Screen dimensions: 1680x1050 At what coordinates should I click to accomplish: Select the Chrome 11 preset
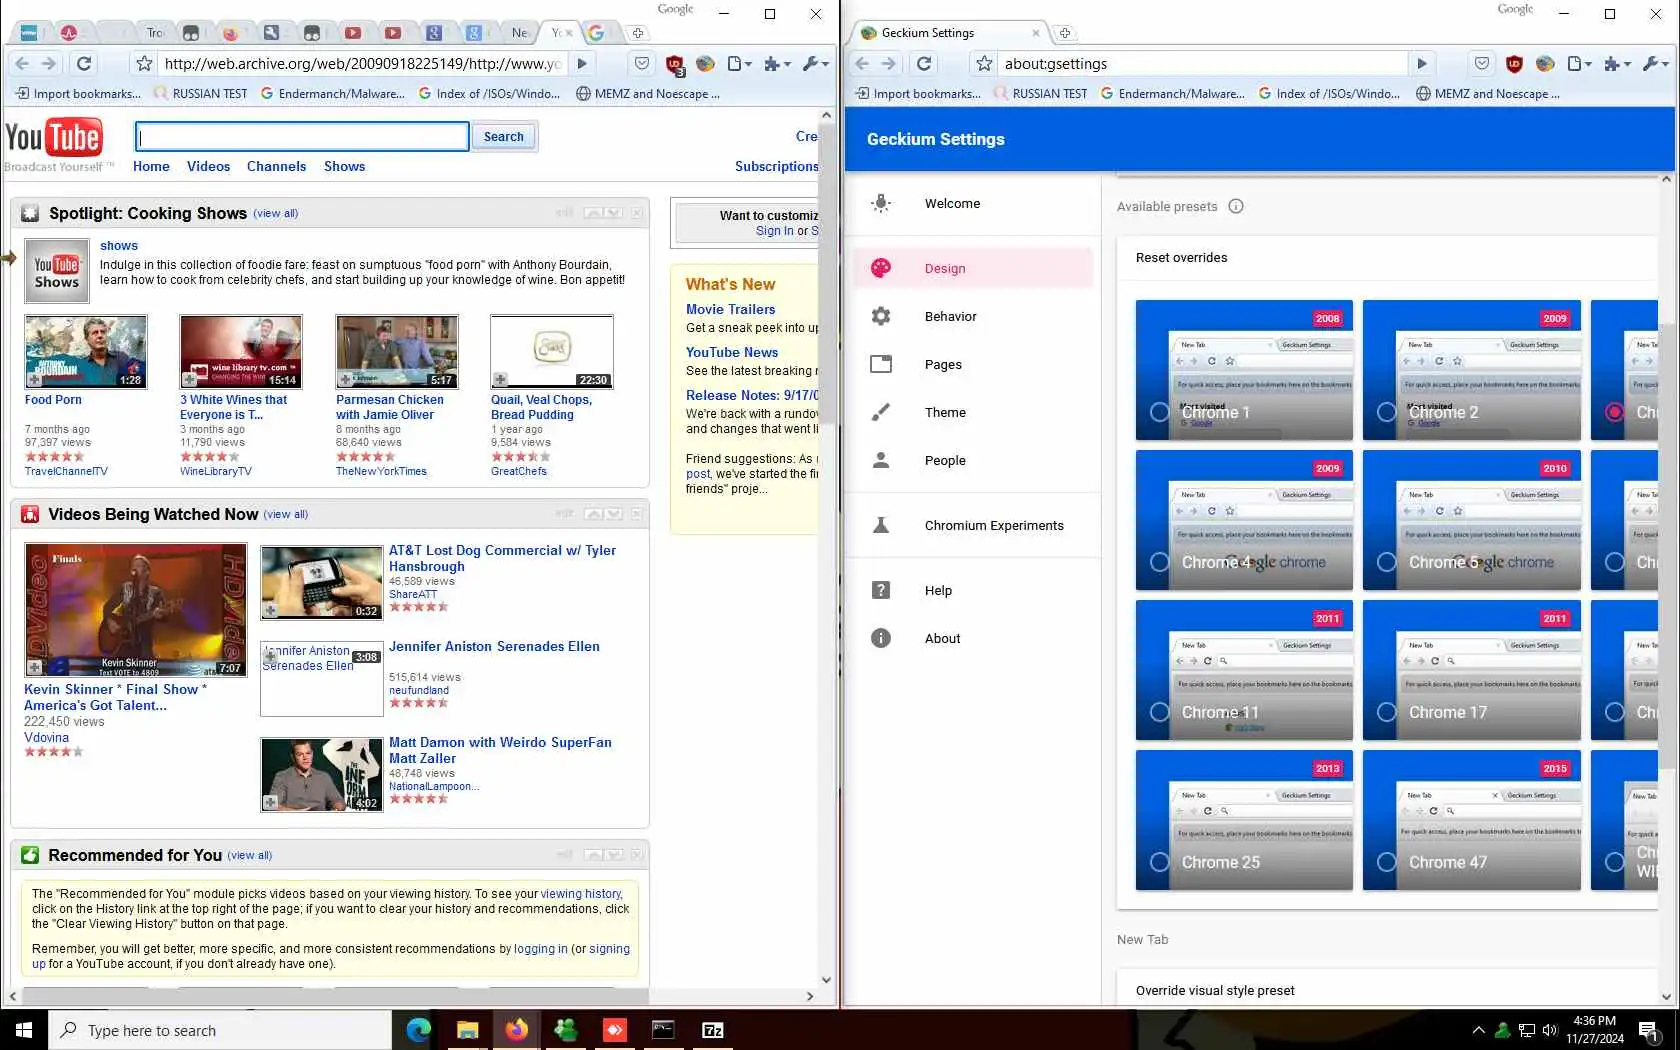point(1244,670)
